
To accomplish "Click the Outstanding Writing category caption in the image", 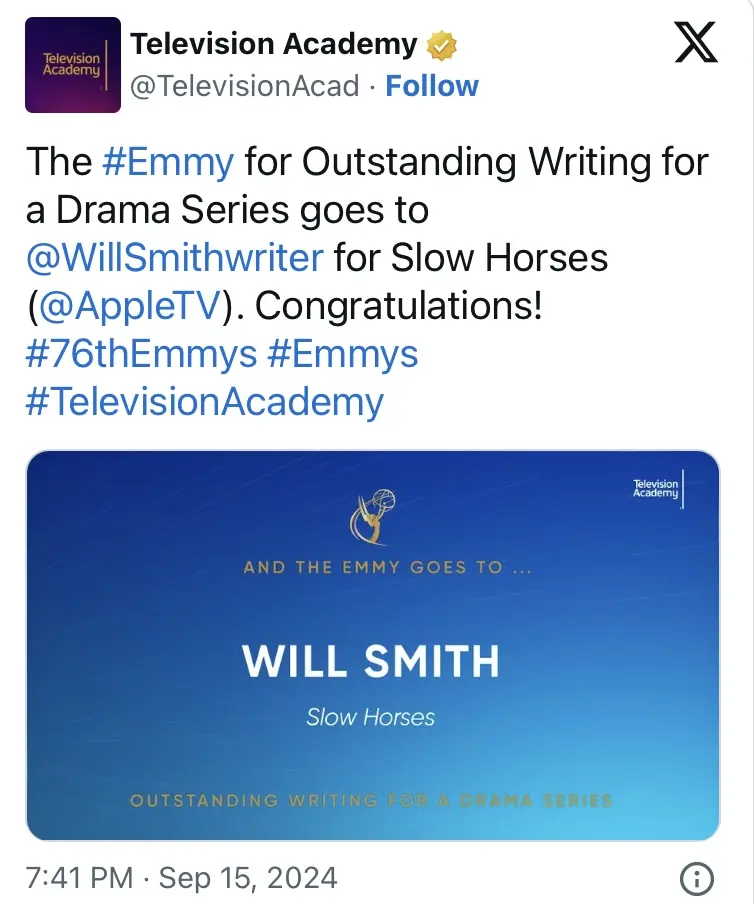I will pyautogui.click(x=371, y=800).
